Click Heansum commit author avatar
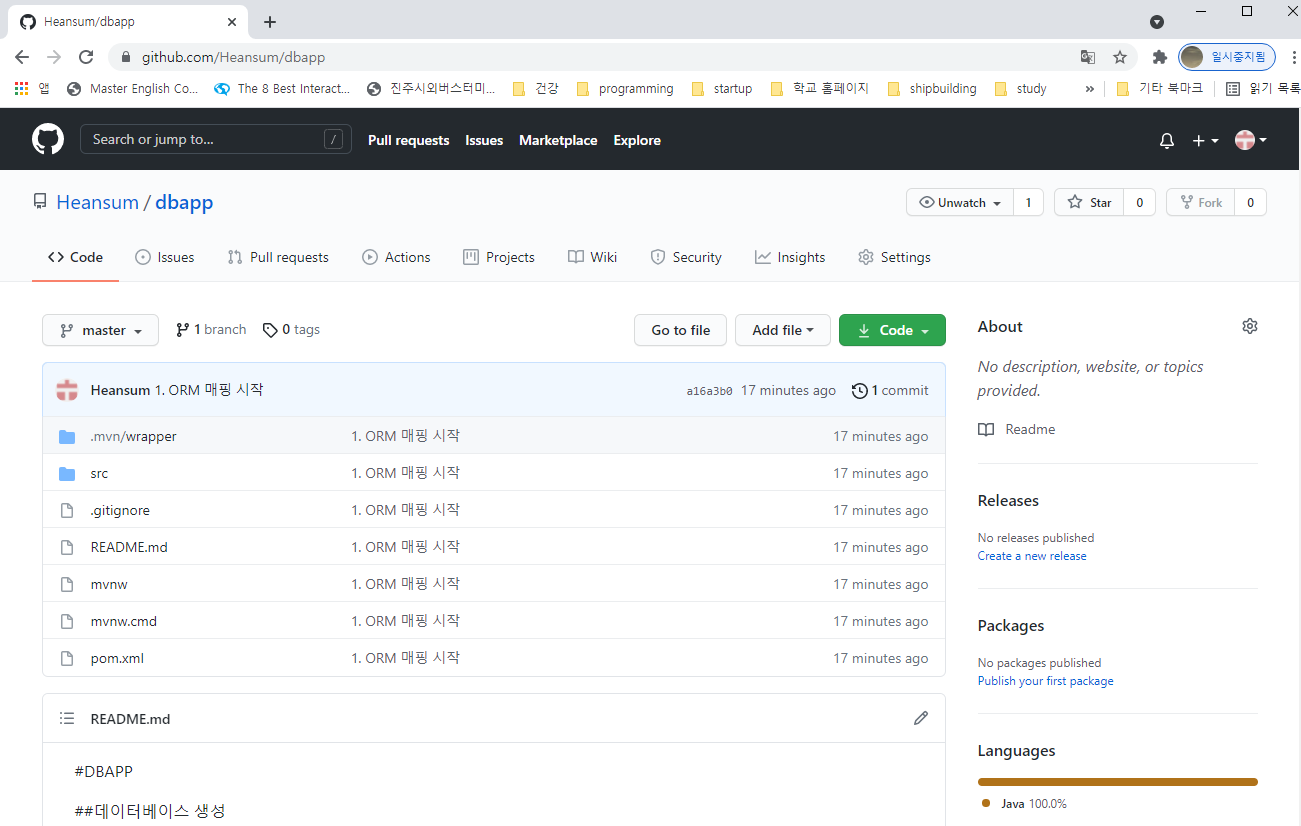Screen dimensions: 1301x826 [67, 390]
